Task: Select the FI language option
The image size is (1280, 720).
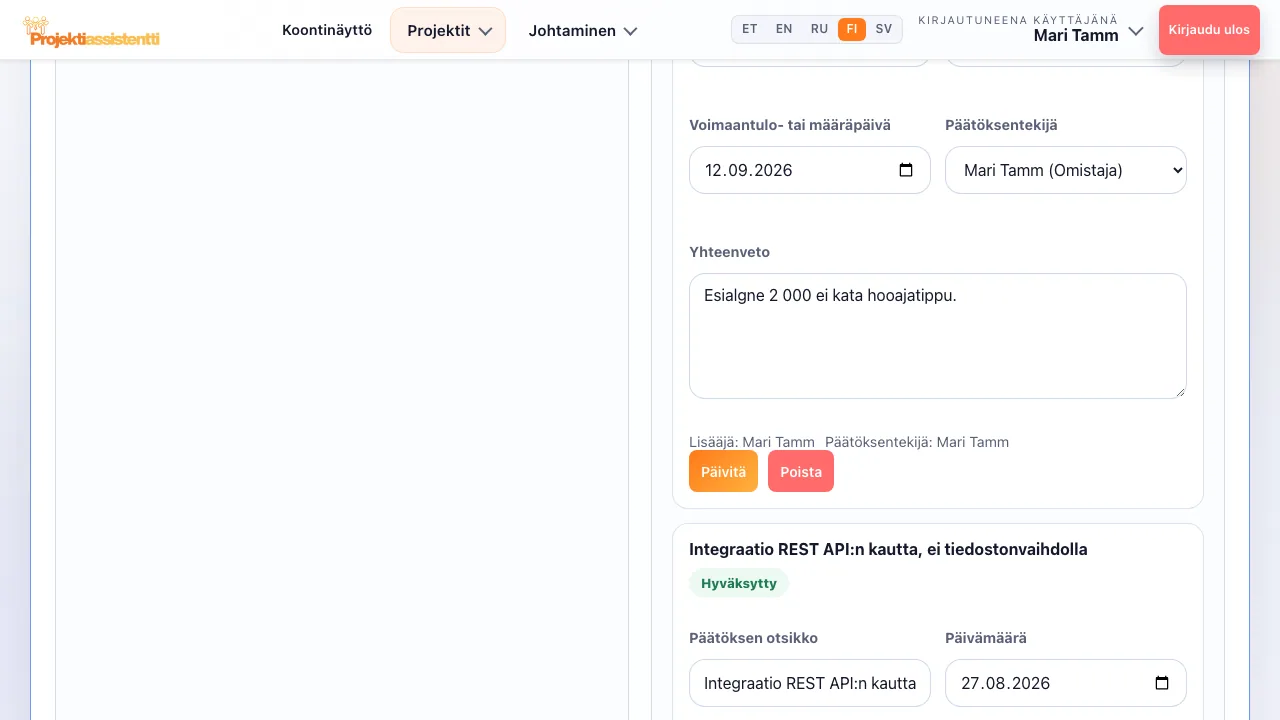Action: pos(852,29)
